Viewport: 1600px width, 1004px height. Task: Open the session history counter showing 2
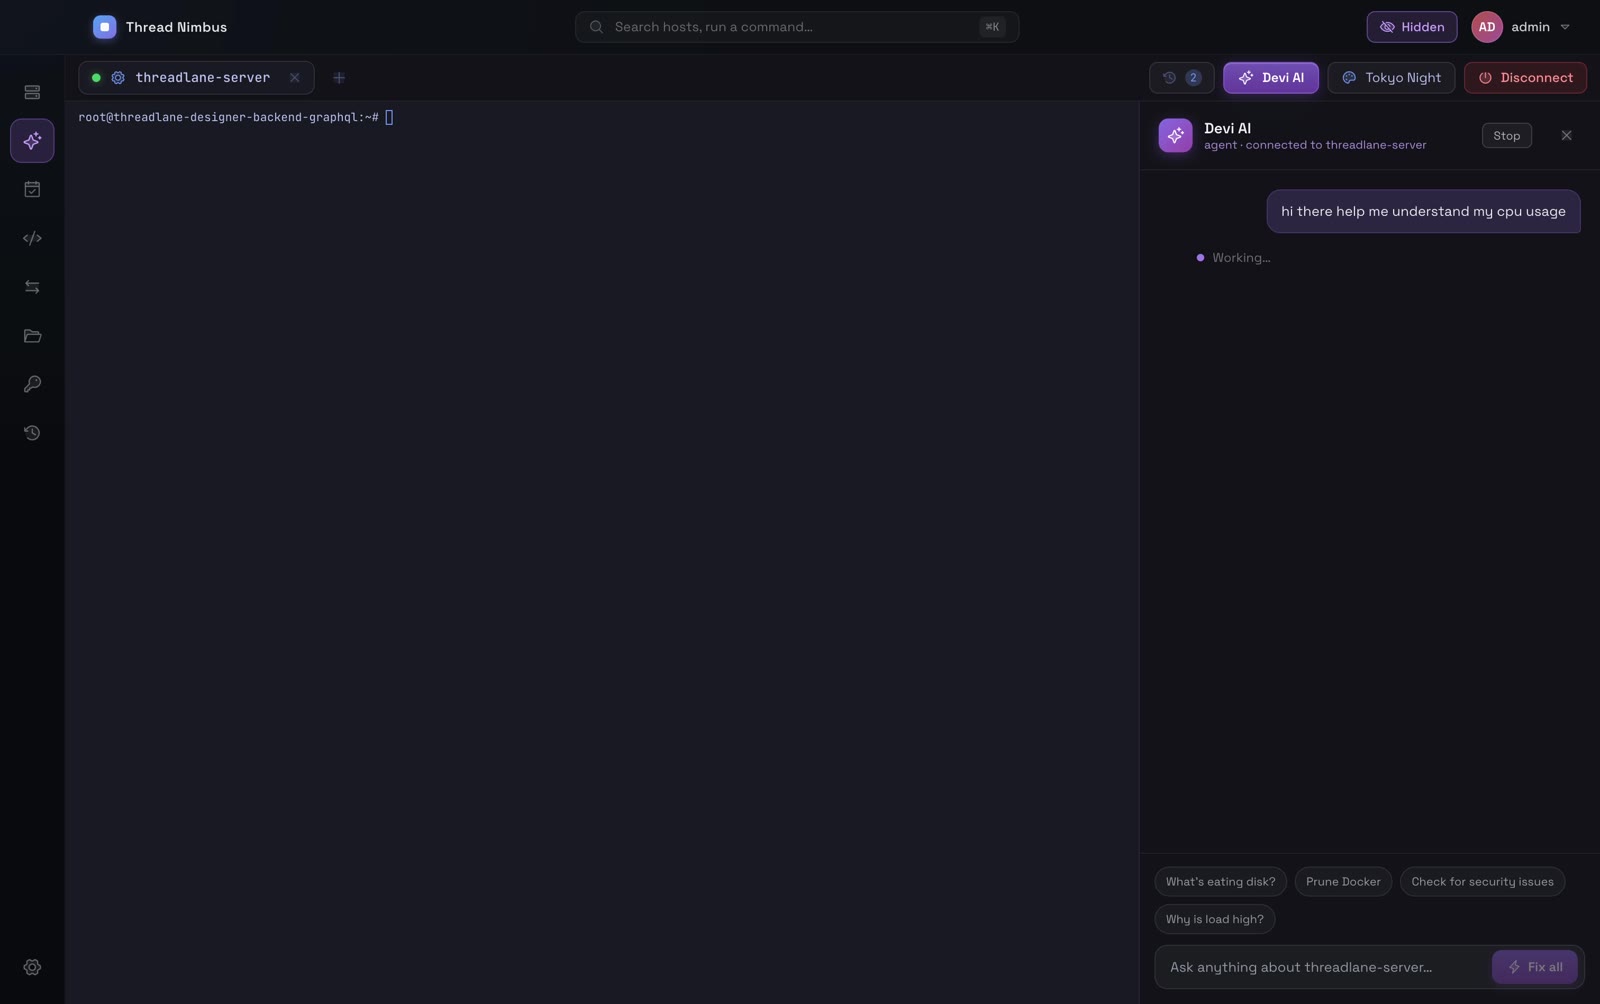[1181, 78]
